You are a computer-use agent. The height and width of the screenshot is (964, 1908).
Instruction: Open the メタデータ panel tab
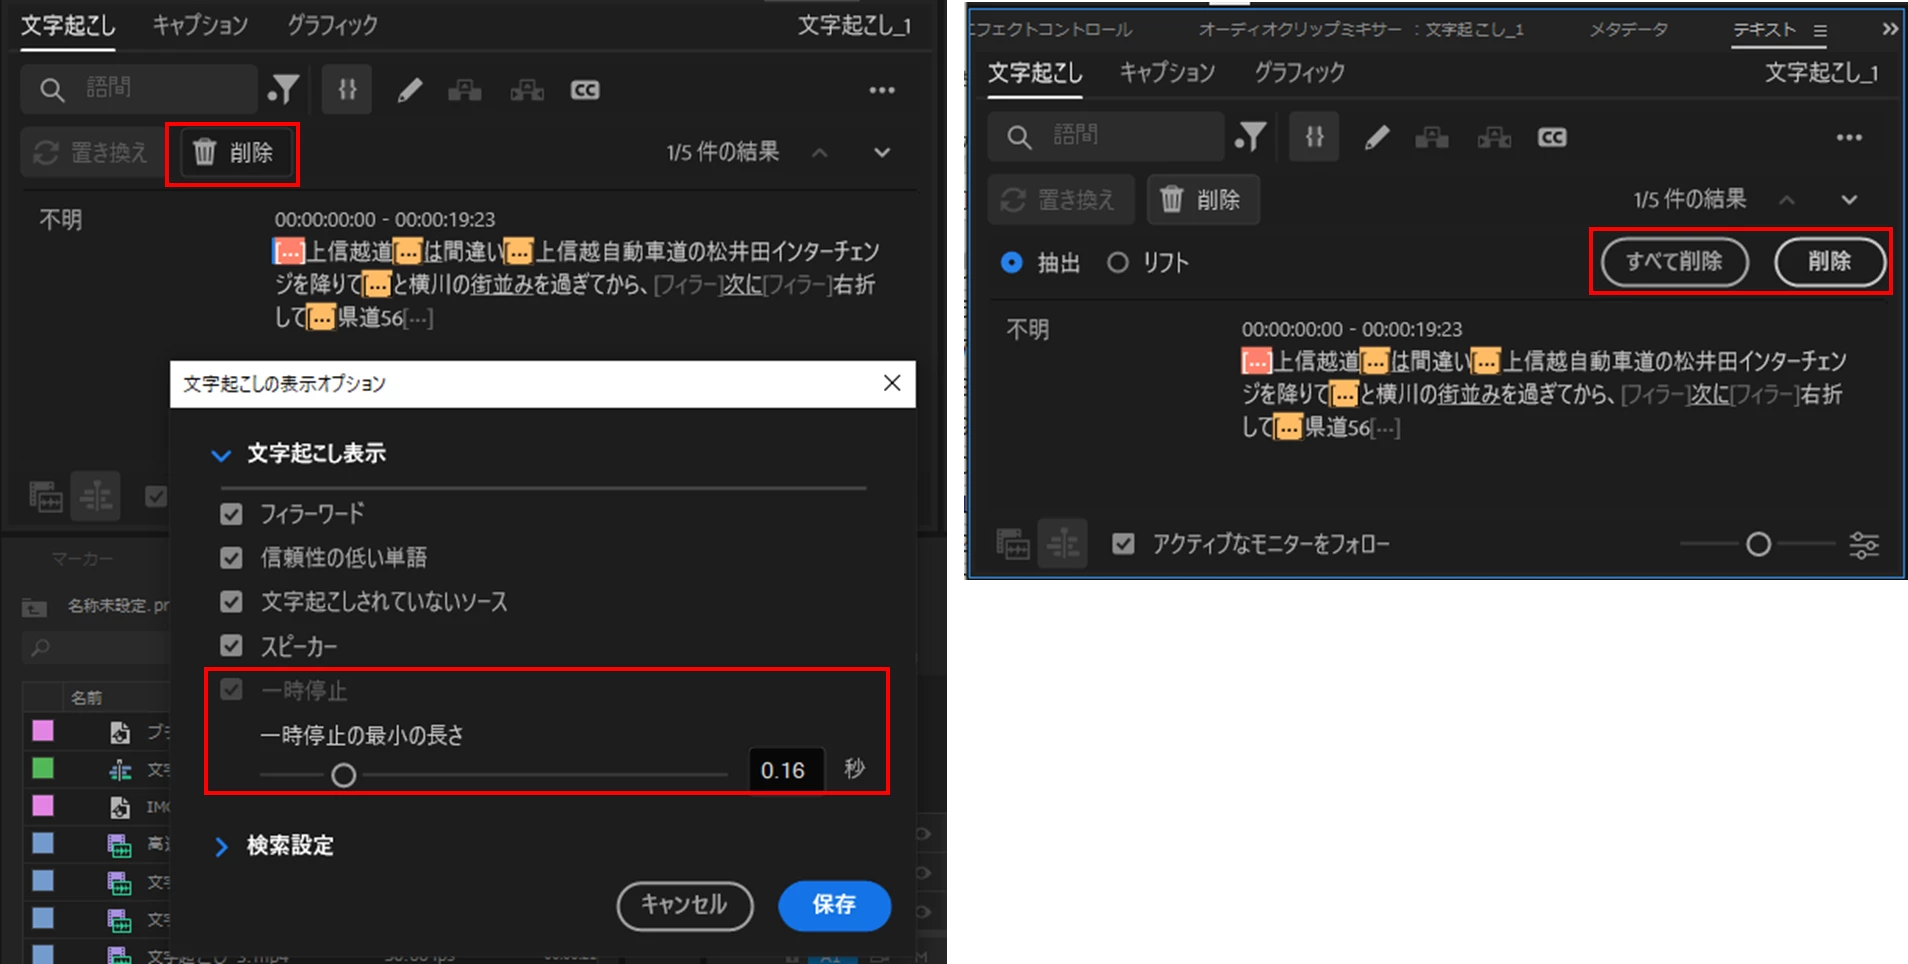pos(1629,30)
